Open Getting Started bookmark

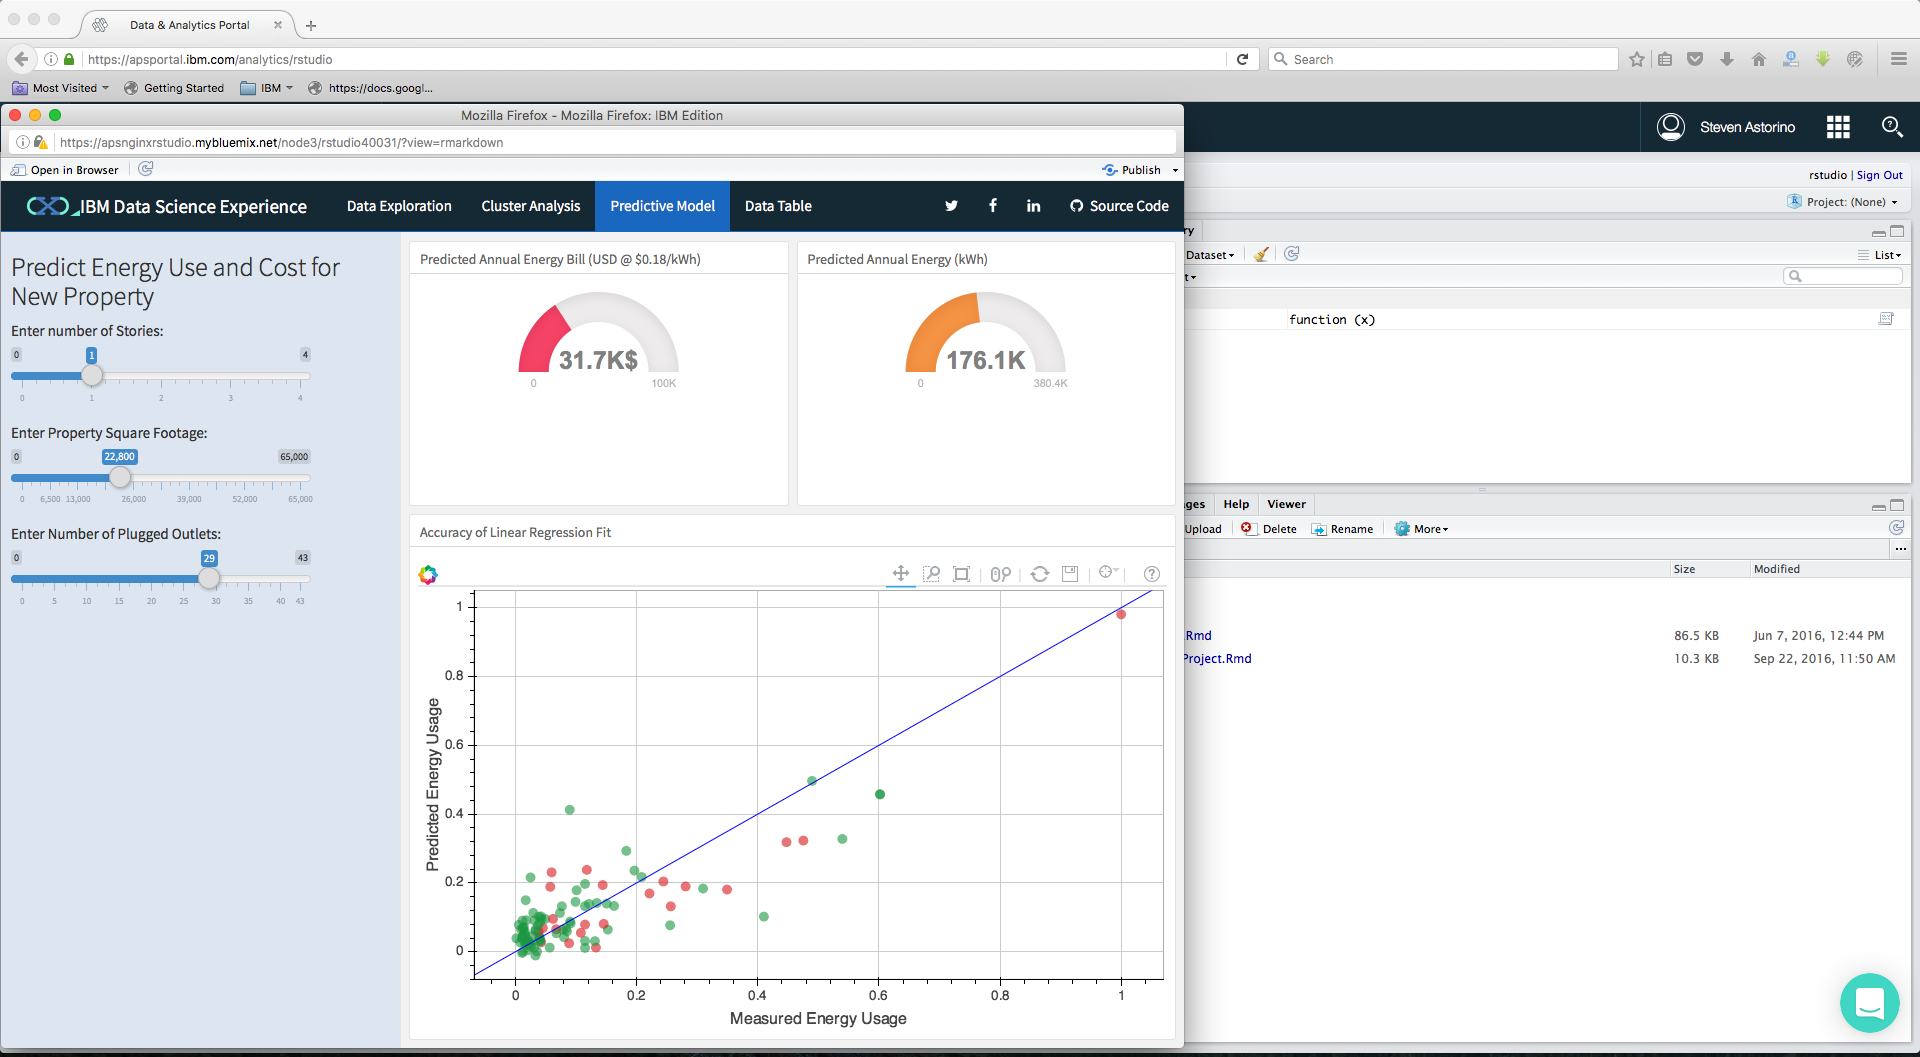click(174, 88)
